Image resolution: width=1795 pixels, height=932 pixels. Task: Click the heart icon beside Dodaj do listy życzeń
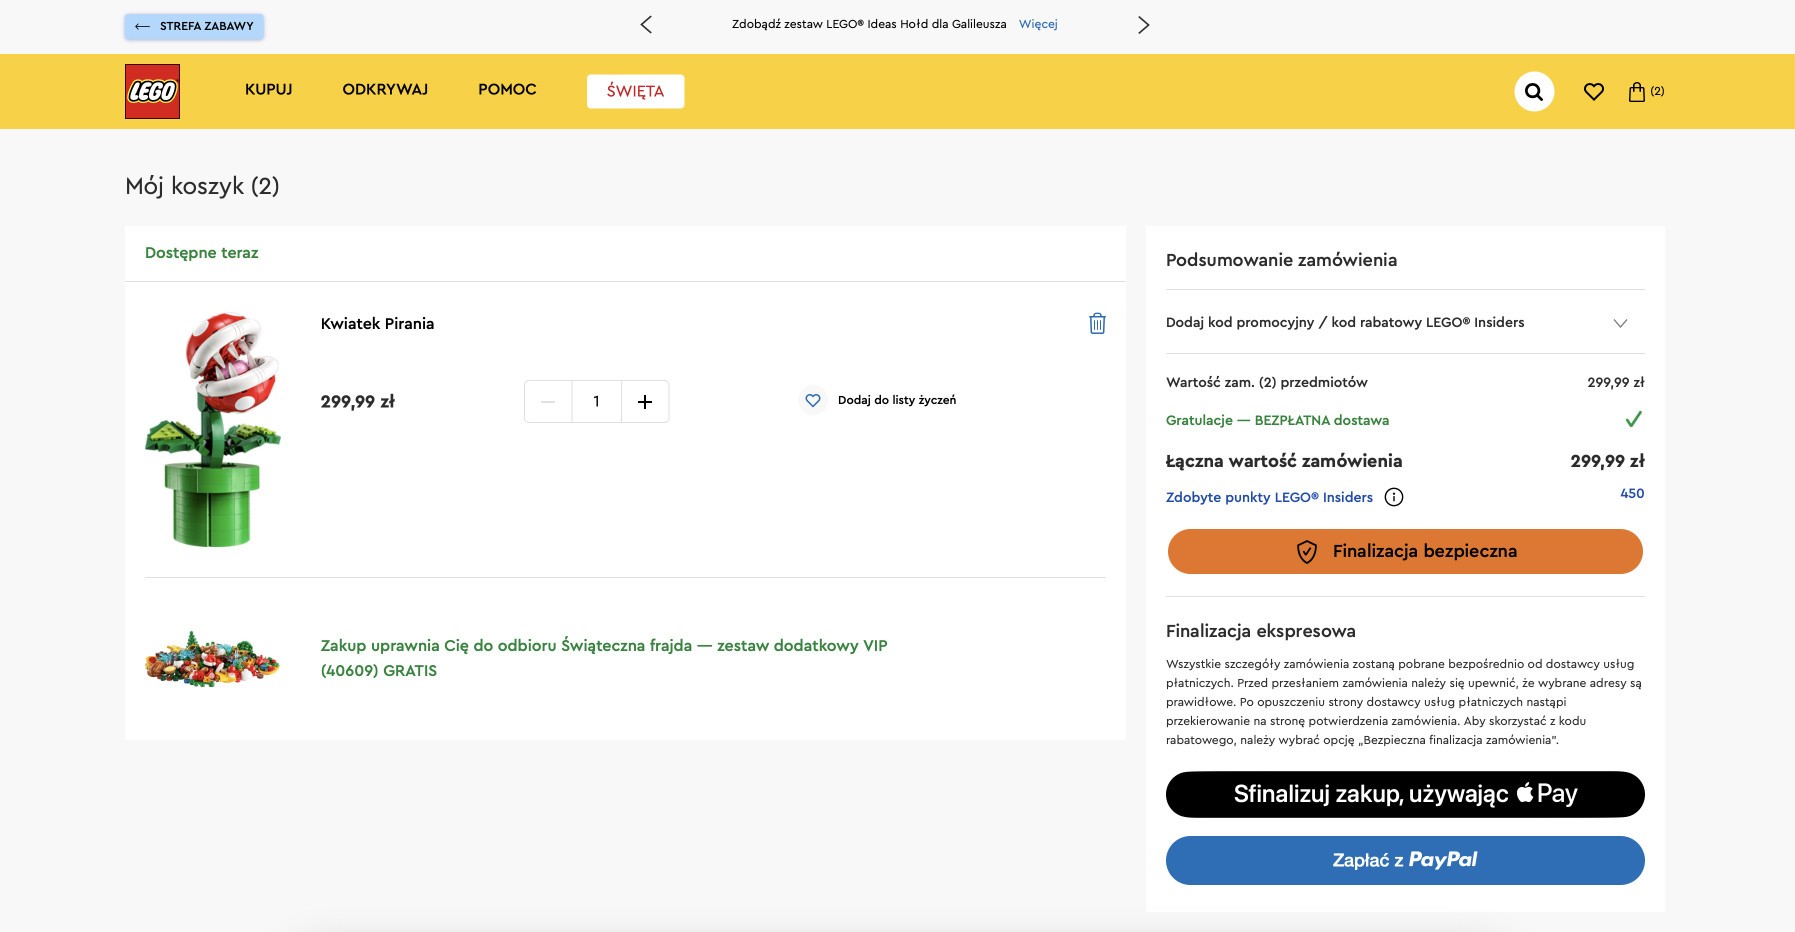click(813, 400)
